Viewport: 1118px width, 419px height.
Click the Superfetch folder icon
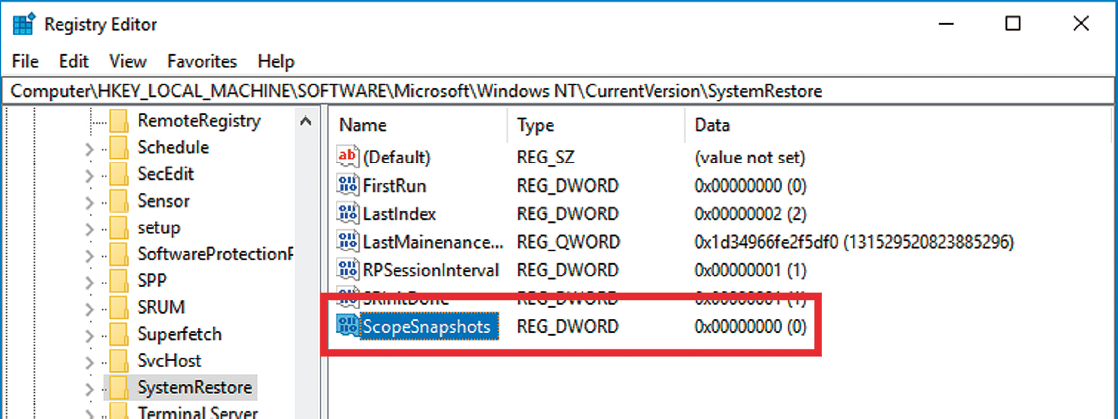coord(119,334)
